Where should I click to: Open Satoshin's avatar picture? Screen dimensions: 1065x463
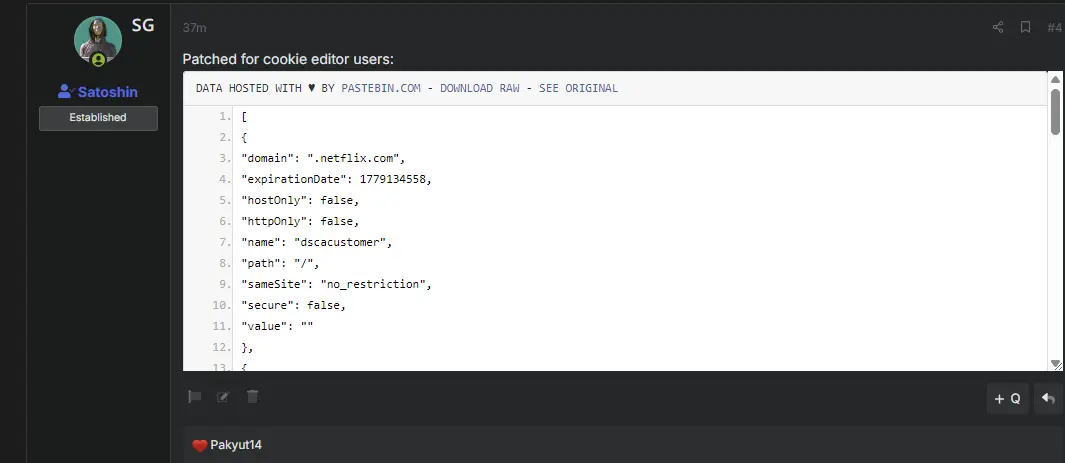coord(98,40)
